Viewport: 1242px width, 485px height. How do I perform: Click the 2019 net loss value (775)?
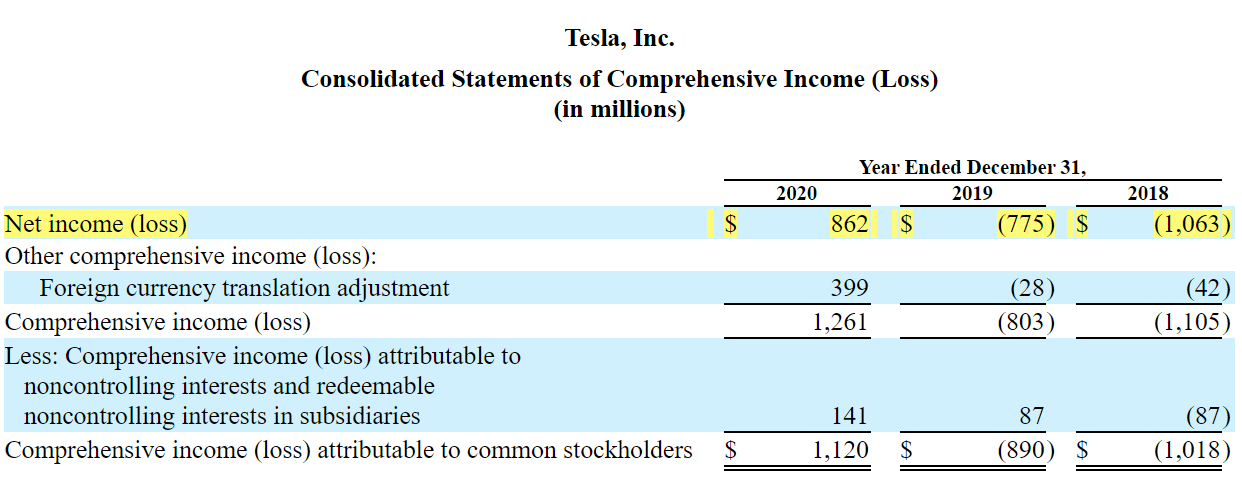click(x=1026, y=223)
